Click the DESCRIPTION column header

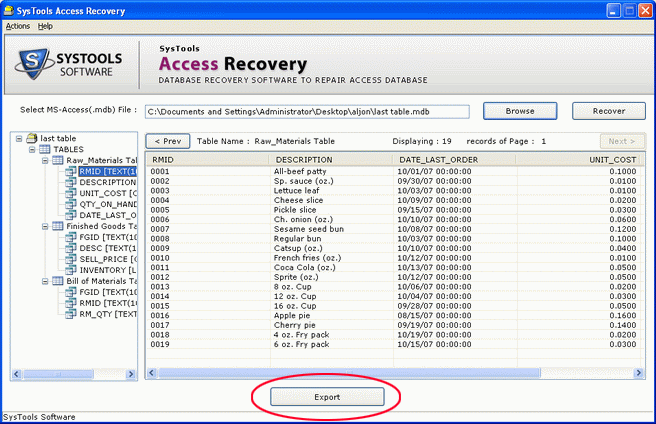click(x=331, y=159)
